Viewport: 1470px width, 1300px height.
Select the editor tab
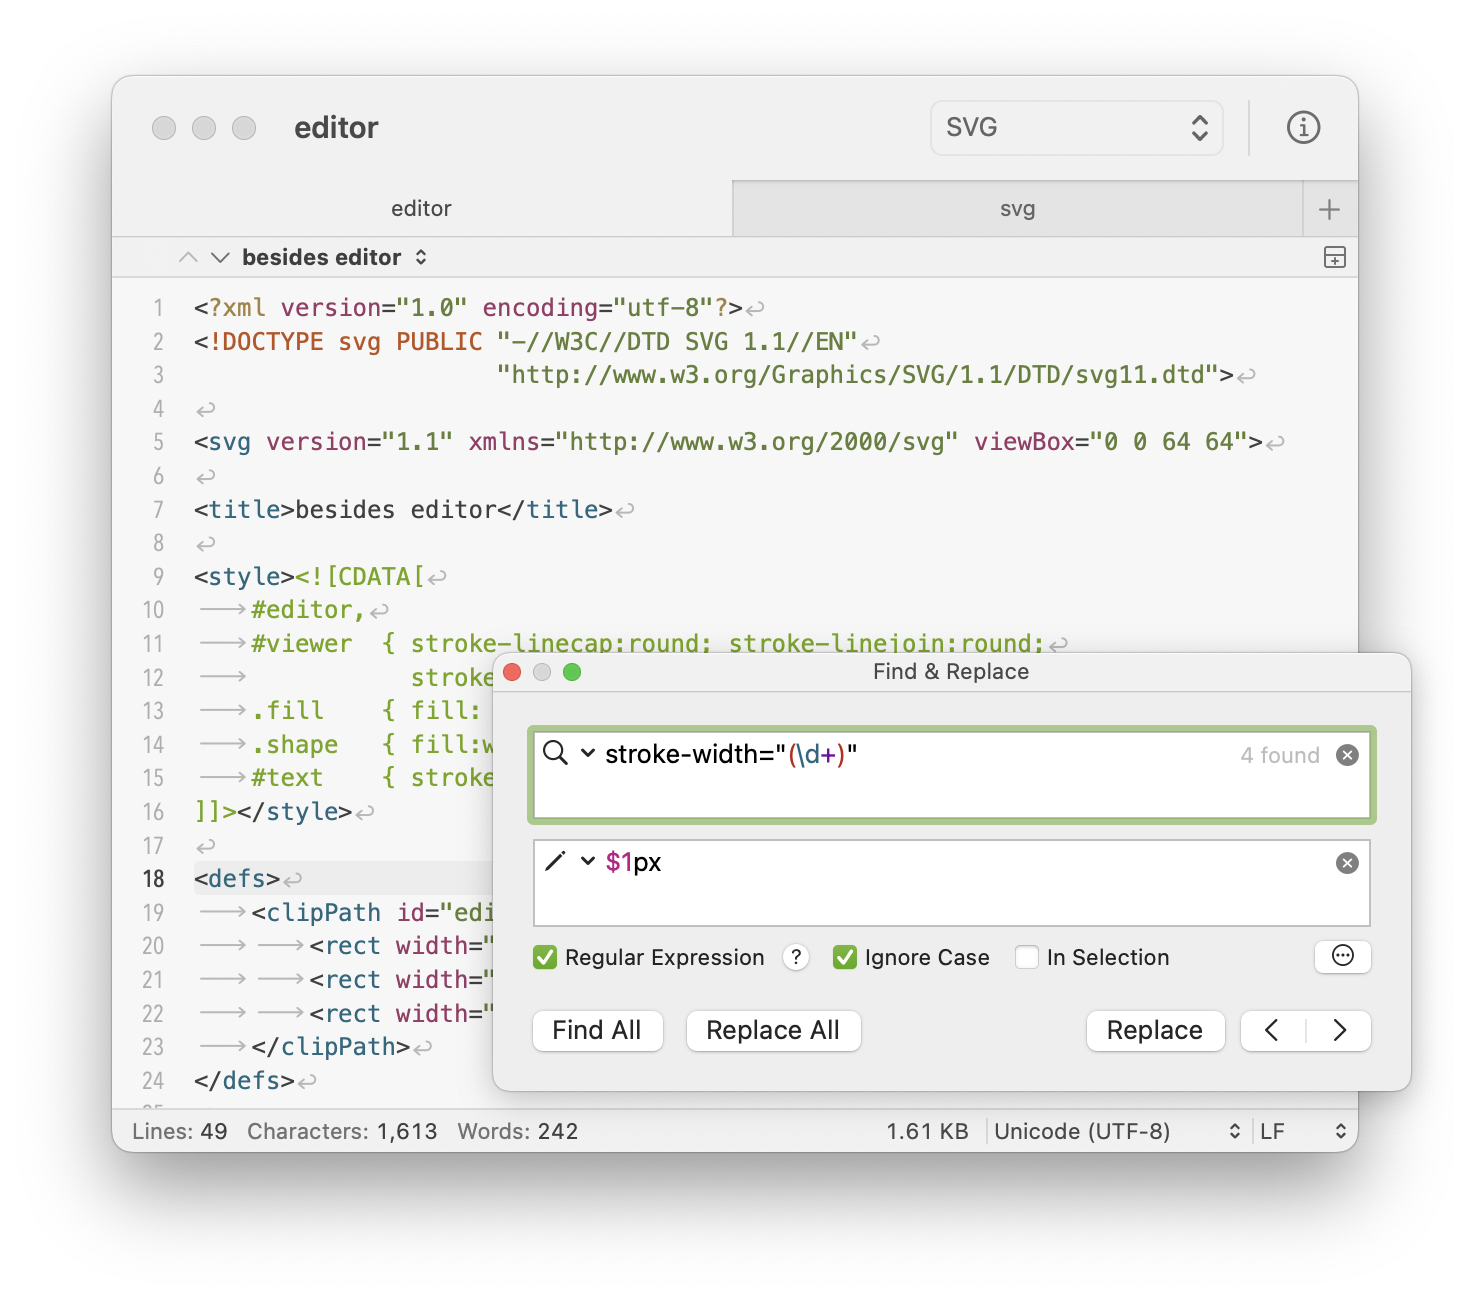coord(421,208)
